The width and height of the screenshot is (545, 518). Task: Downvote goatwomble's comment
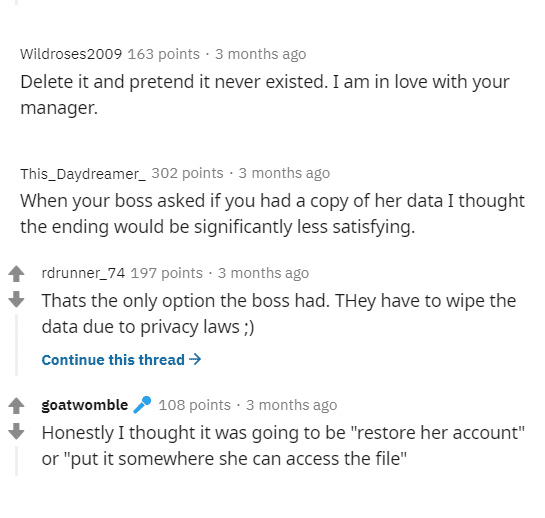tap(16, 431)
